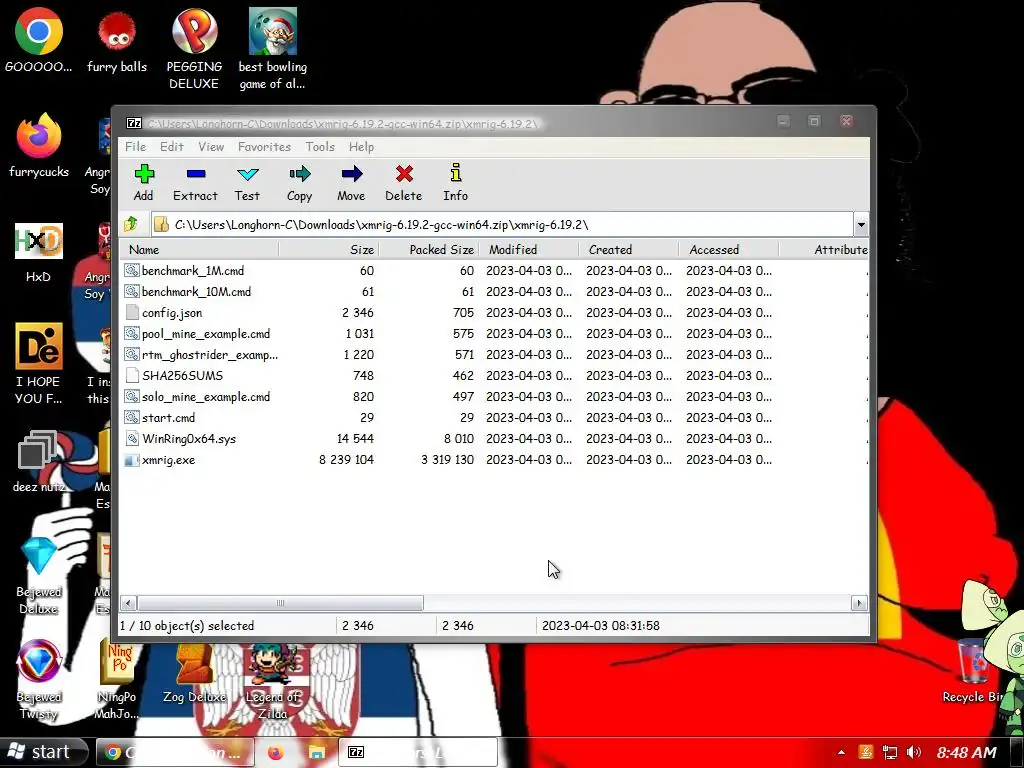Open the Favorites menu
Image resolution: width=1024 pixels, height=768 pixels.
tap(264, 147)
